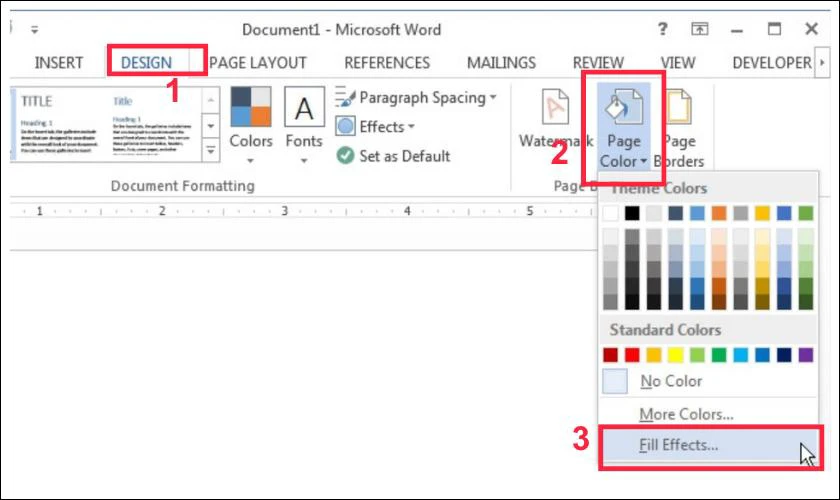Image resolution: width=840 pixels, height=500 pixels.
Task: Click the horizontal ruler at mark 3
Action: [285, 211]
